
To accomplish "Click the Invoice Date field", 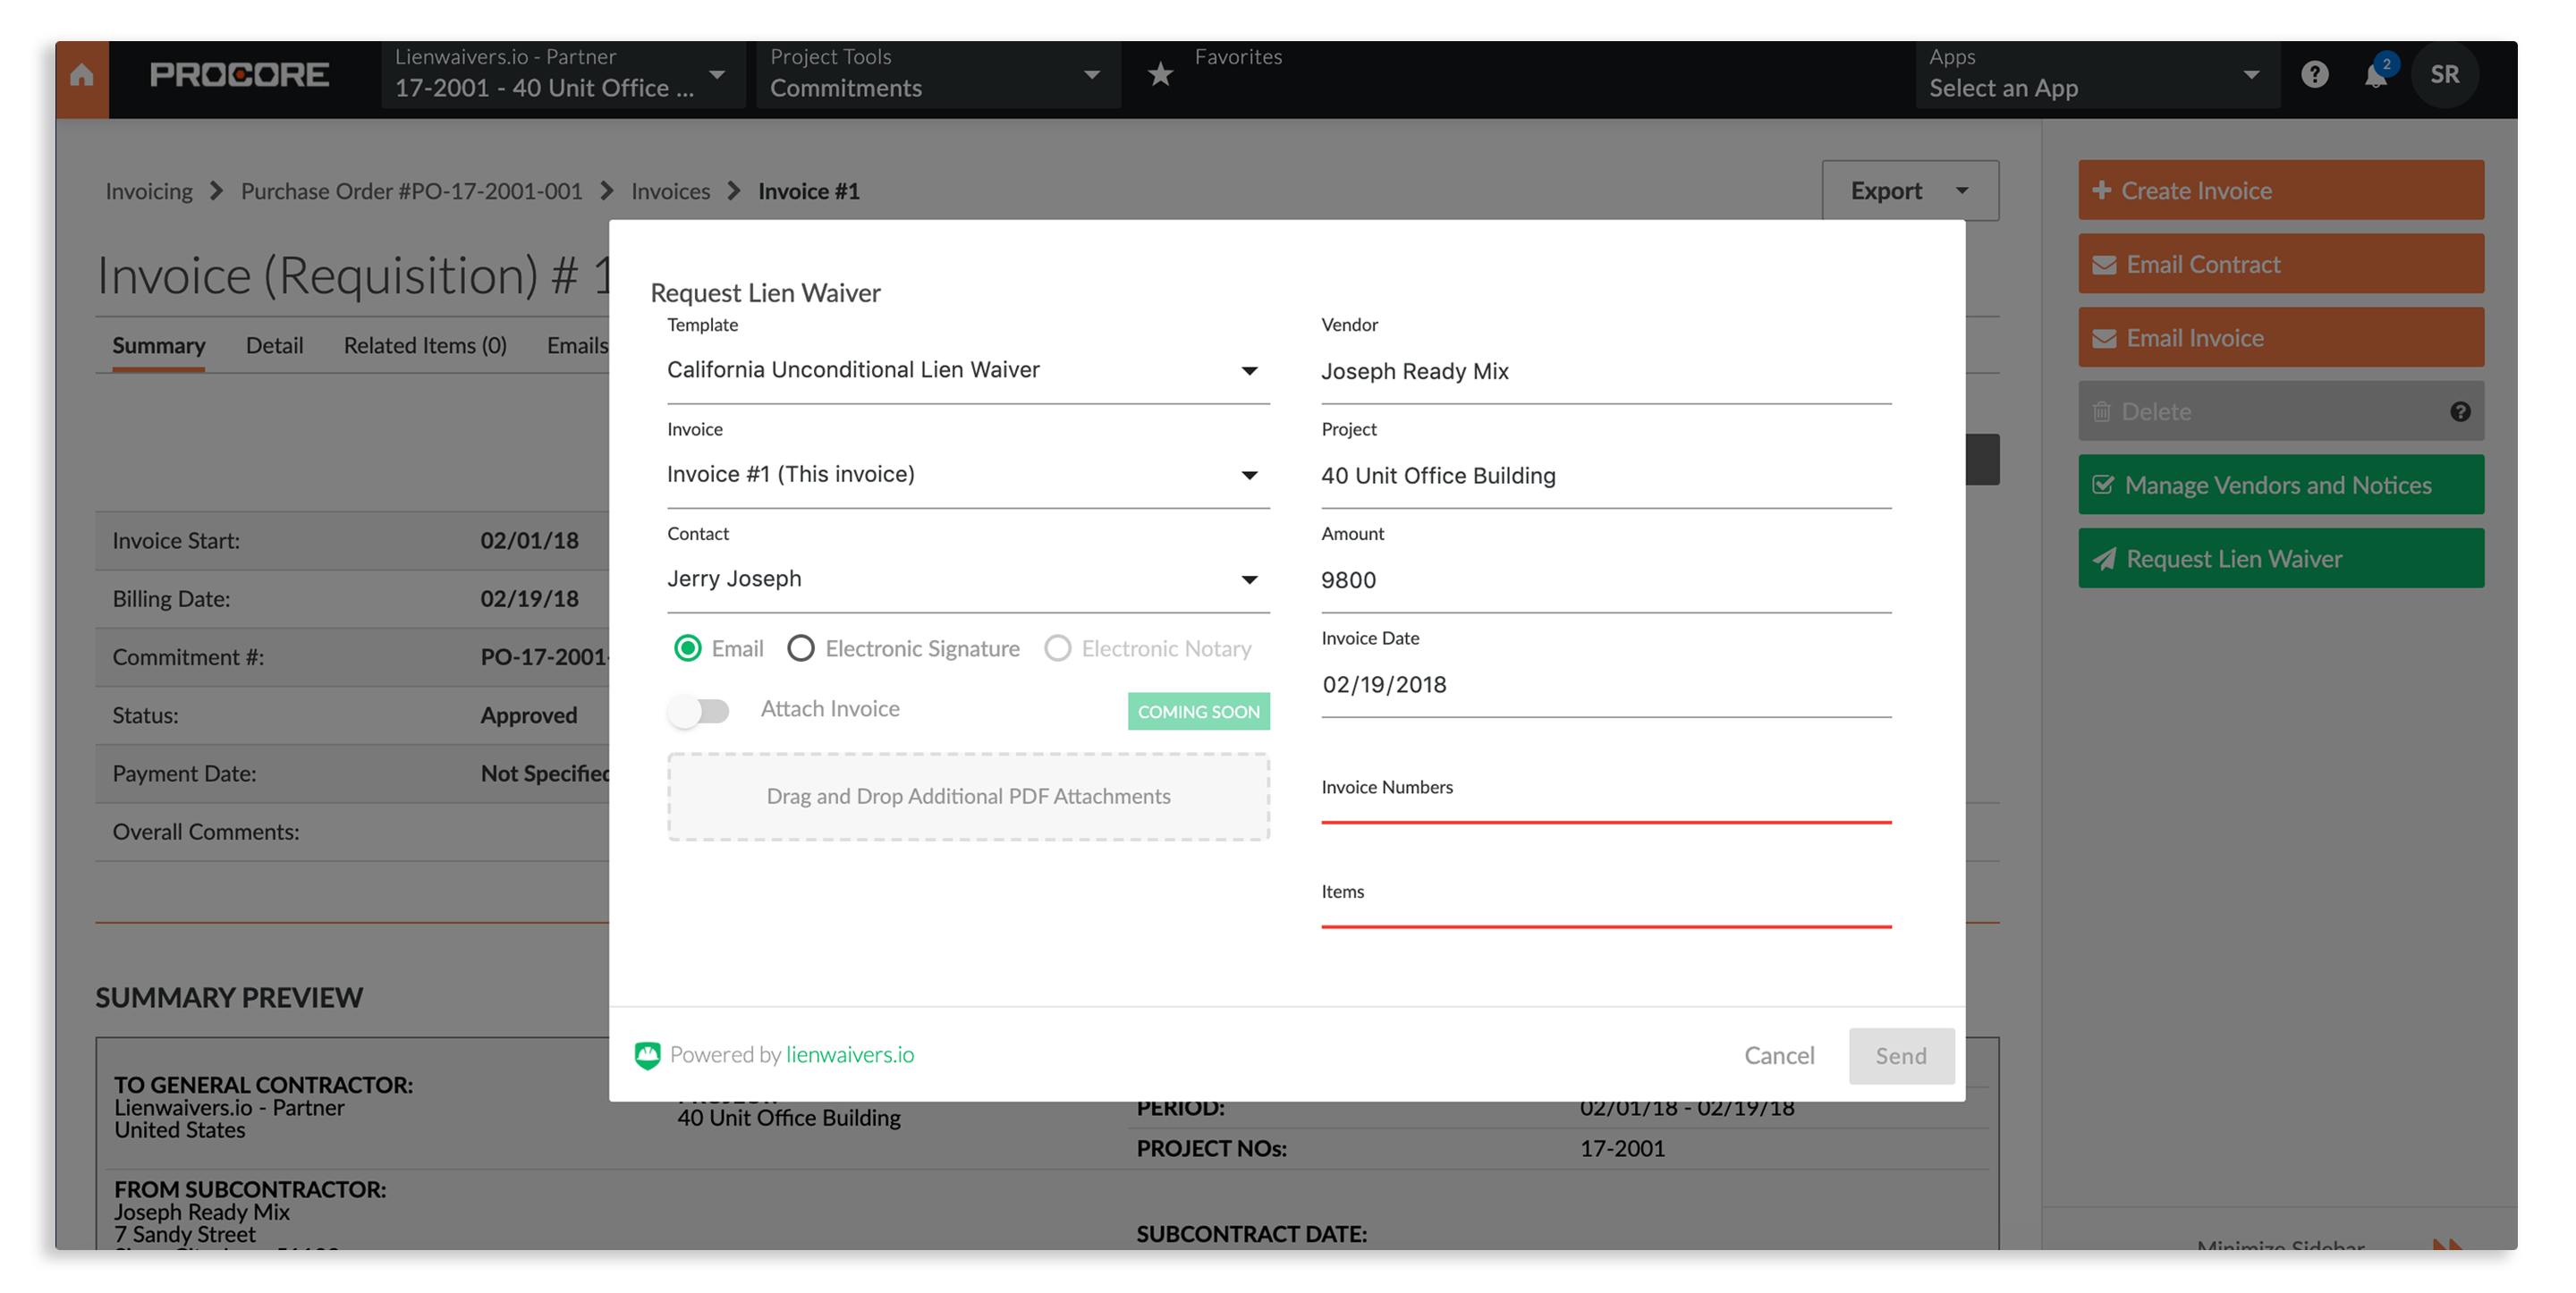I will pyautogui.click(x=1606, y=684).
